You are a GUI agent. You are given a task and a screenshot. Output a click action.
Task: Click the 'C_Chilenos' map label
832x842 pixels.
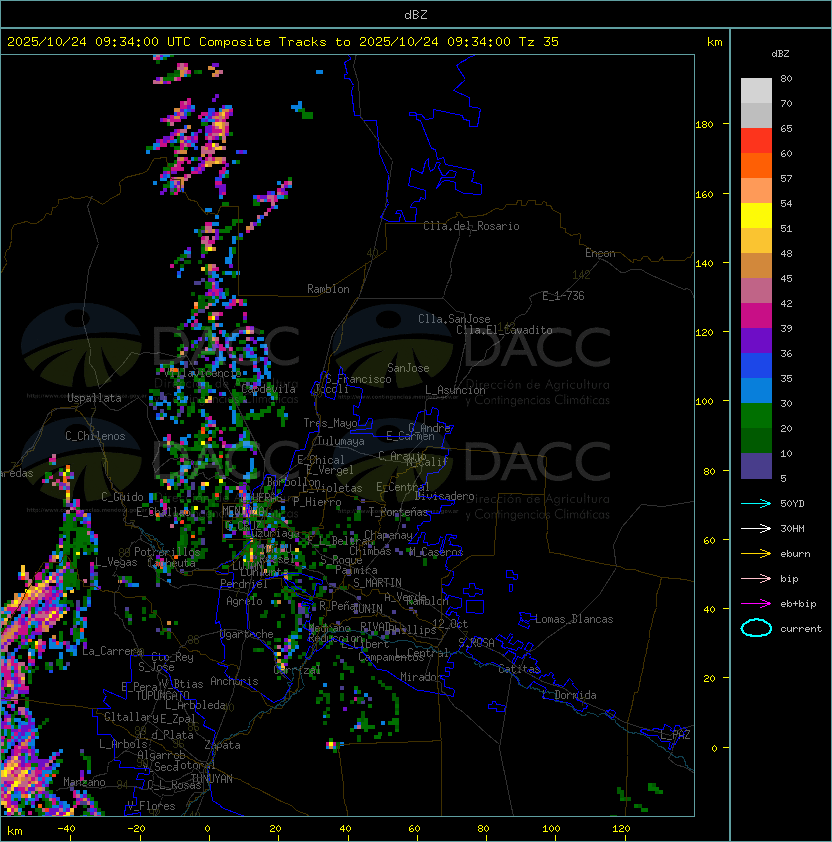[x=95, y=436]
